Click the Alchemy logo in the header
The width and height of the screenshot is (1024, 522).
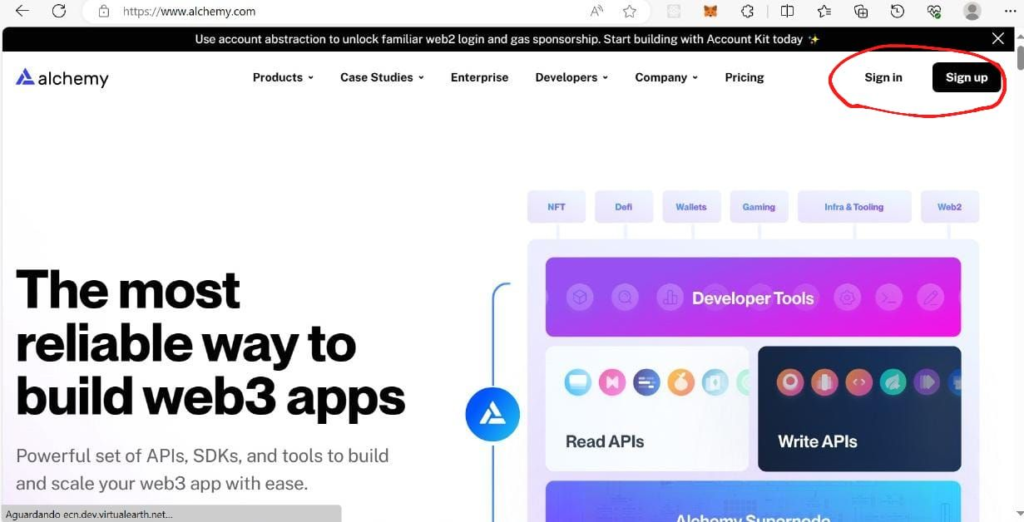point(62,78)
